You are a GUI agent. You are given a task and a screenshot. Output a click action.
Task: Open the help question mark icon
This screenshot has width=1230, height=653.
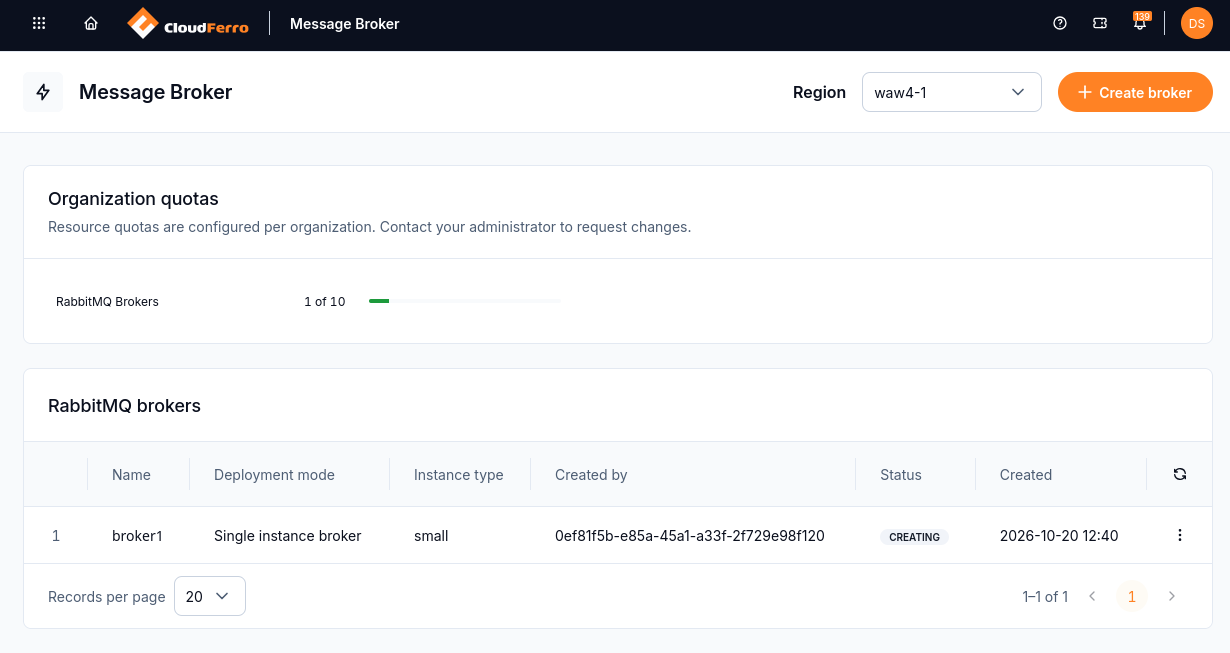pos(1060,24)
